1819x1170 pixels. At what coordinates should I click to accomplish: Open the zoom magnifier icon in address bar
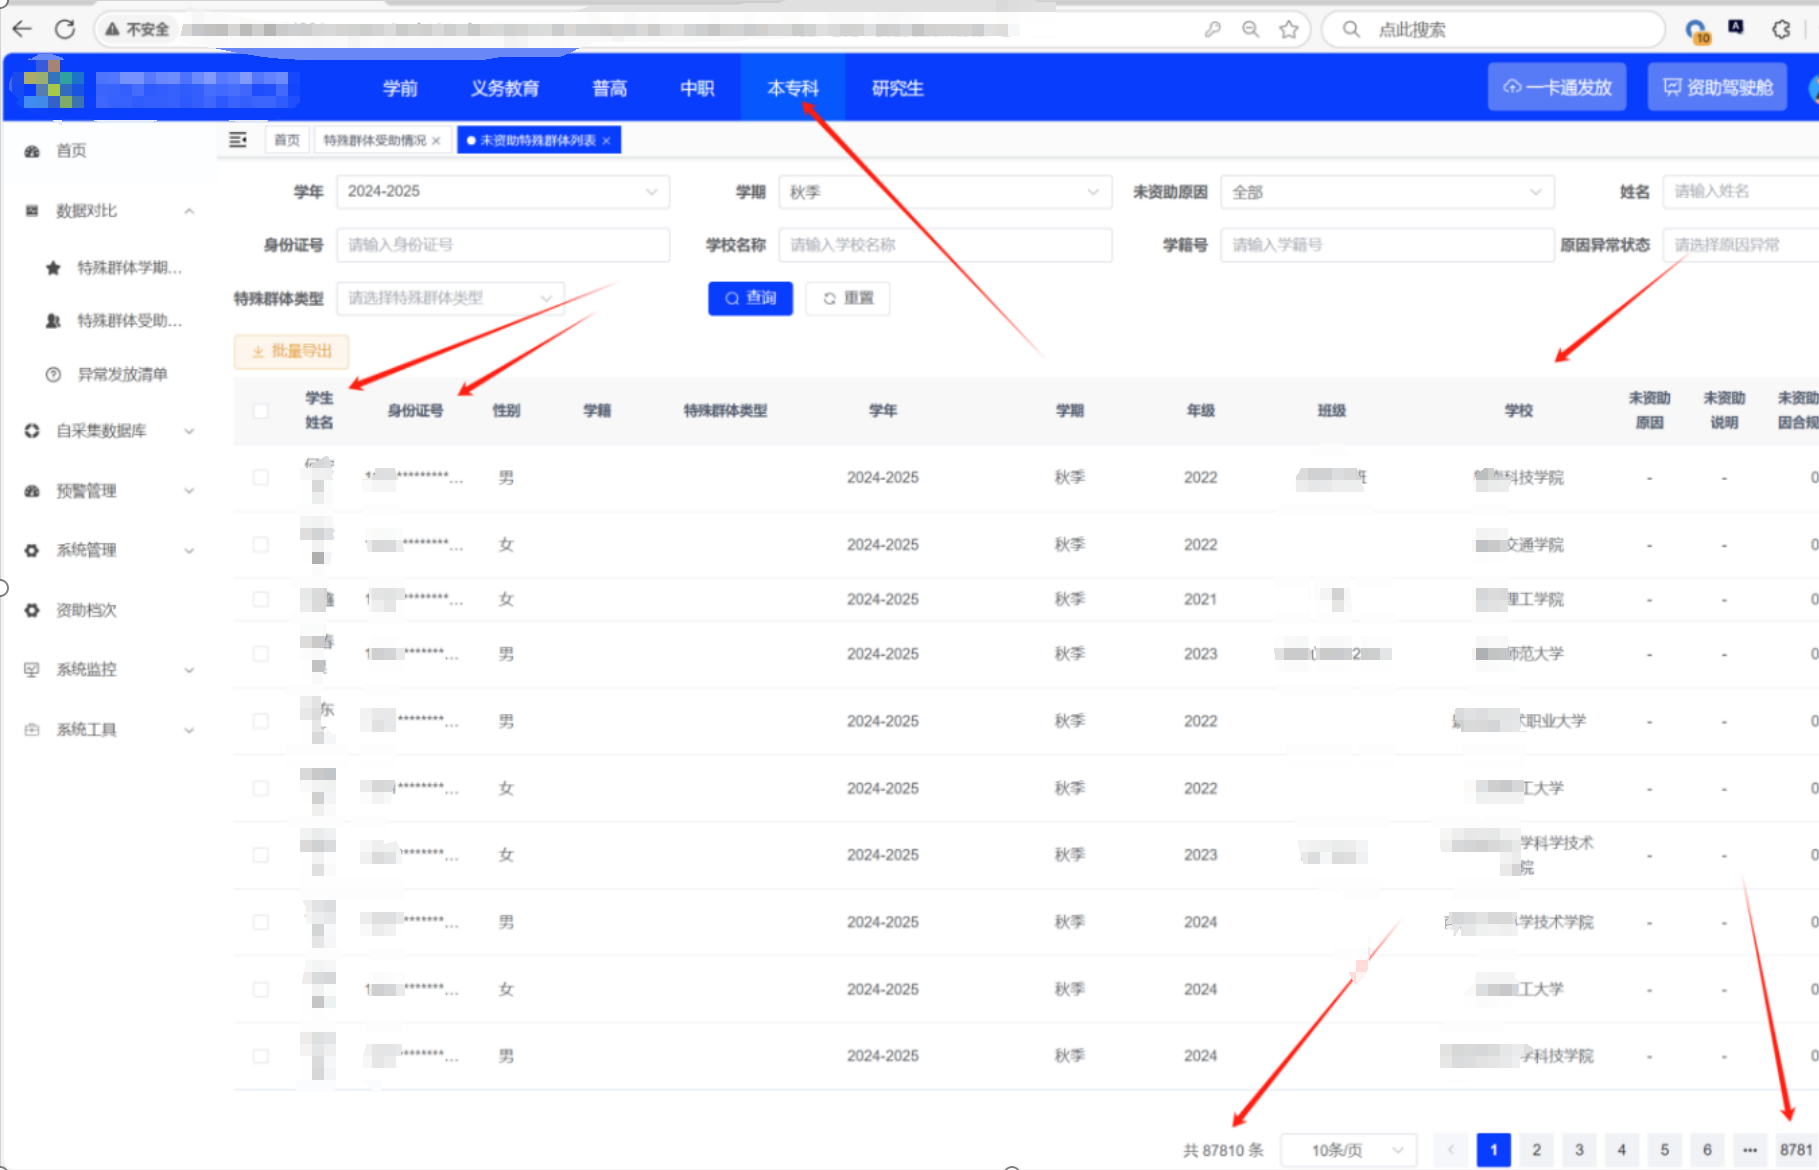point(1250,29)
